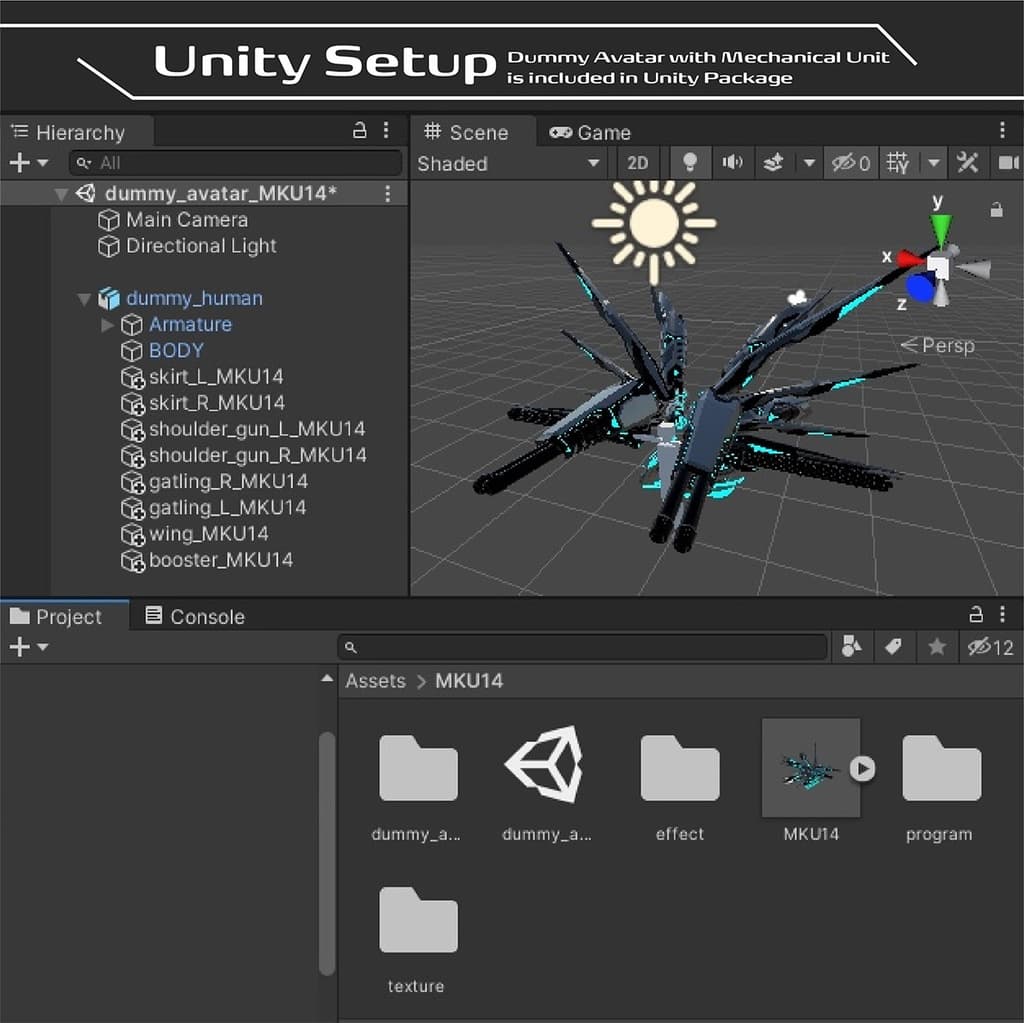1024x1023 pixels.
Task: Select gatling_R_MKU14 object
Action: click(x=214, y=481)
